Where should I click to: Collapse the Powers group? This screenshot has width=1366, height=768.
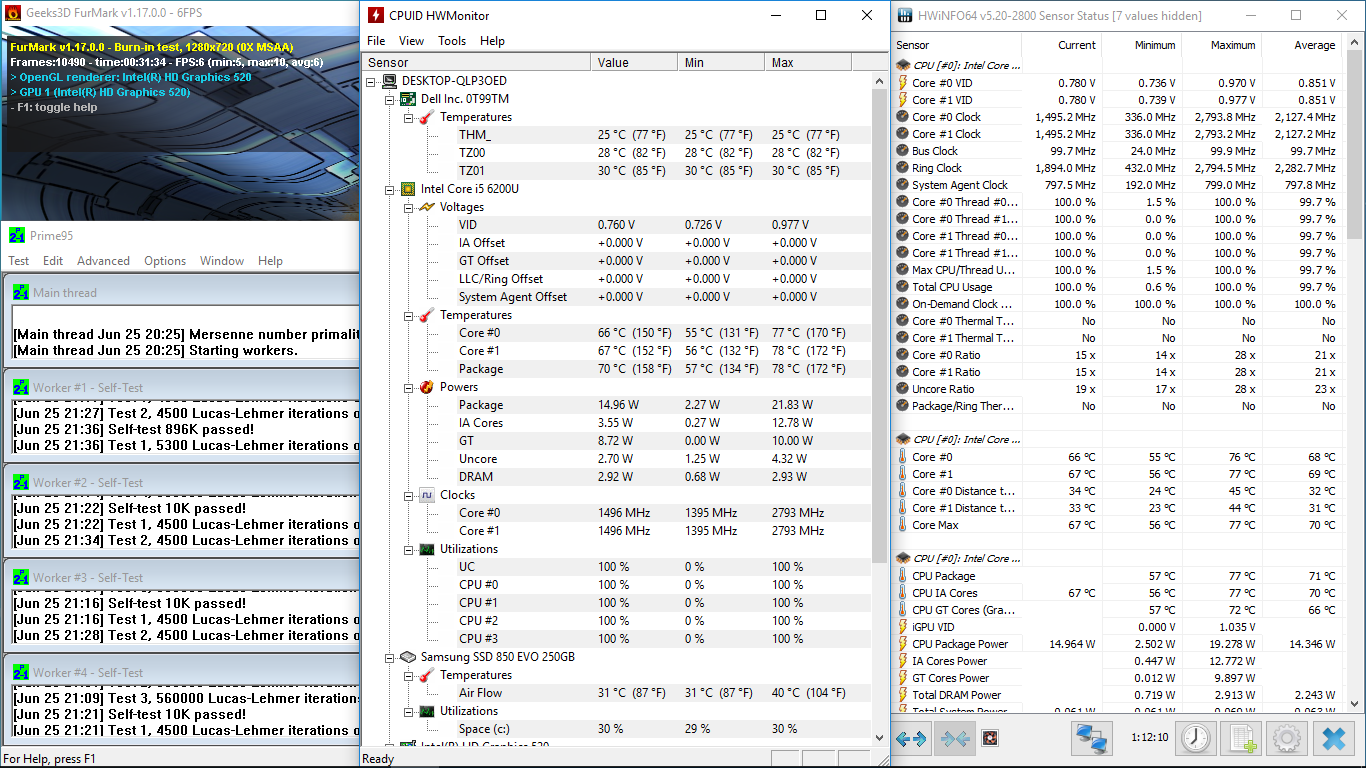(x=408, y=387)
